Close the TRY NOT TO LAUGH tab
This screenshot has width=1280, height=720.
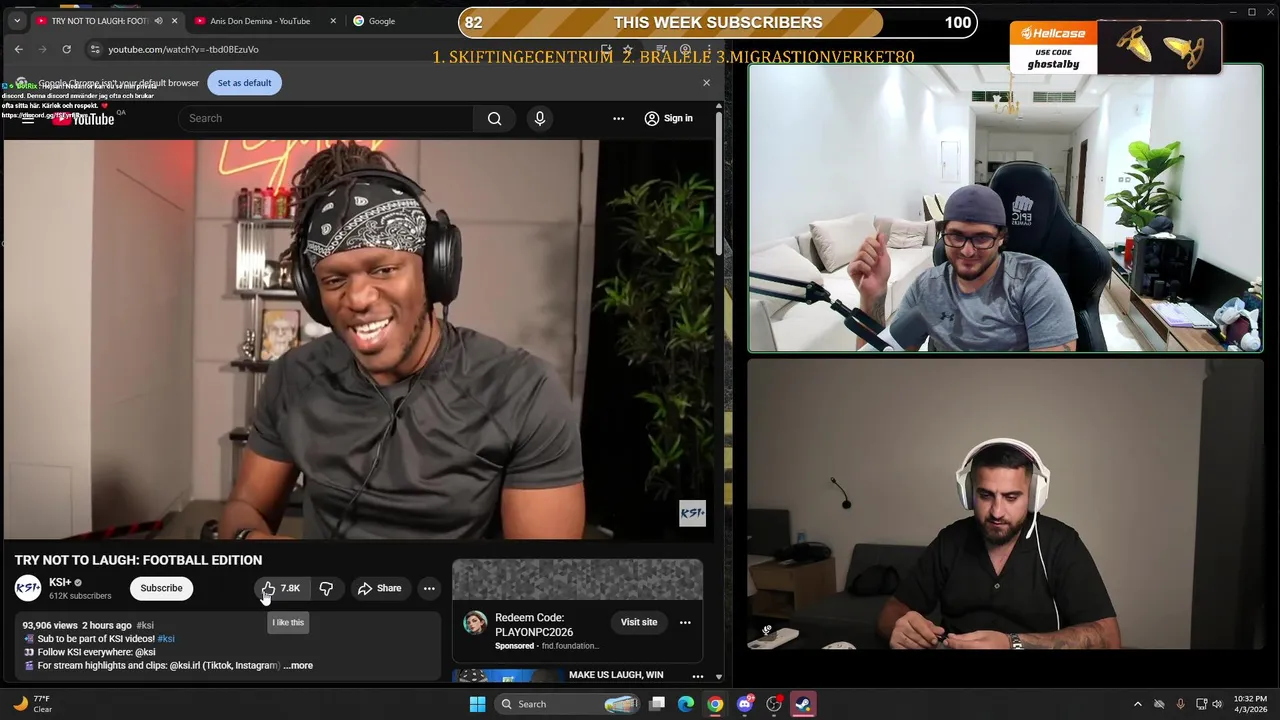tap(175, 21)
